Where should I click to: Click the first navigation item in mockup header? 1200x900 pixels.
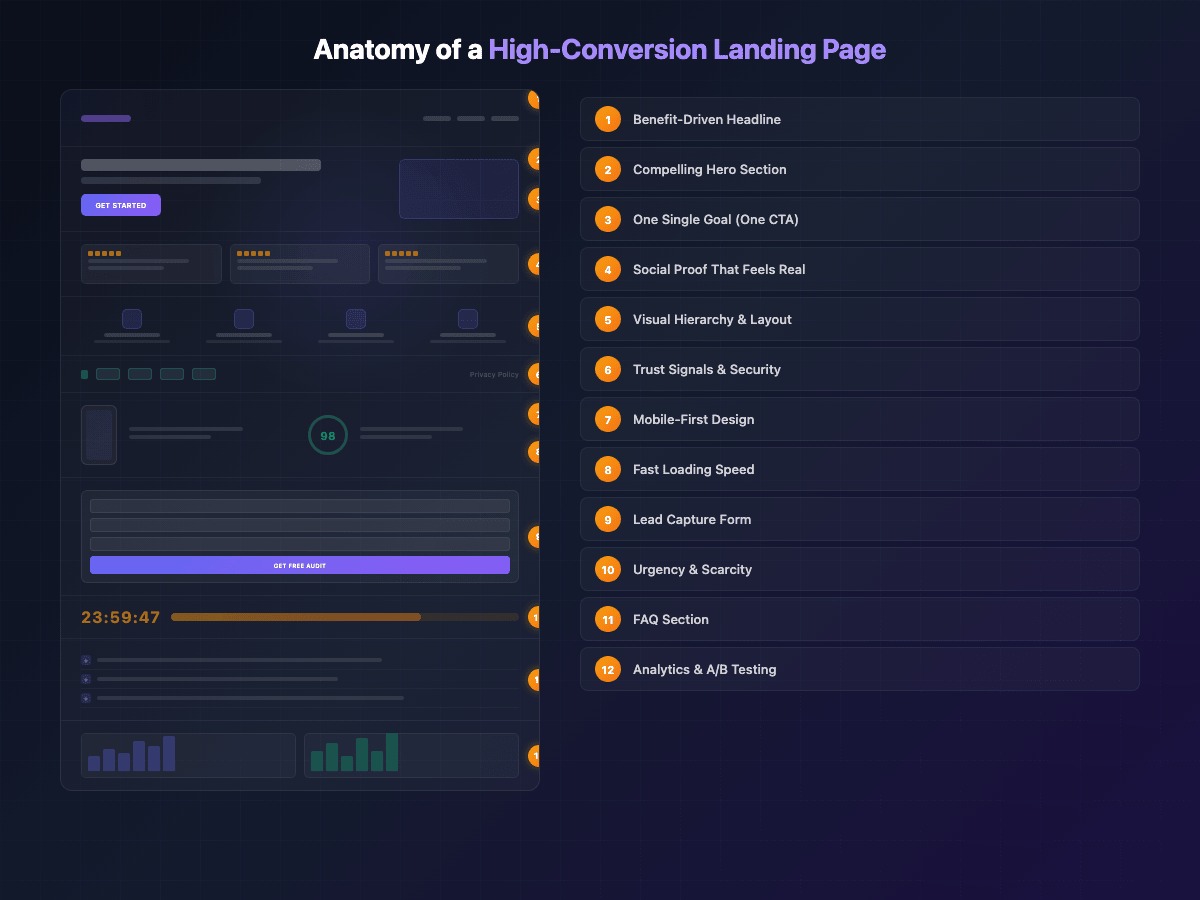click(x=436, y=118)
